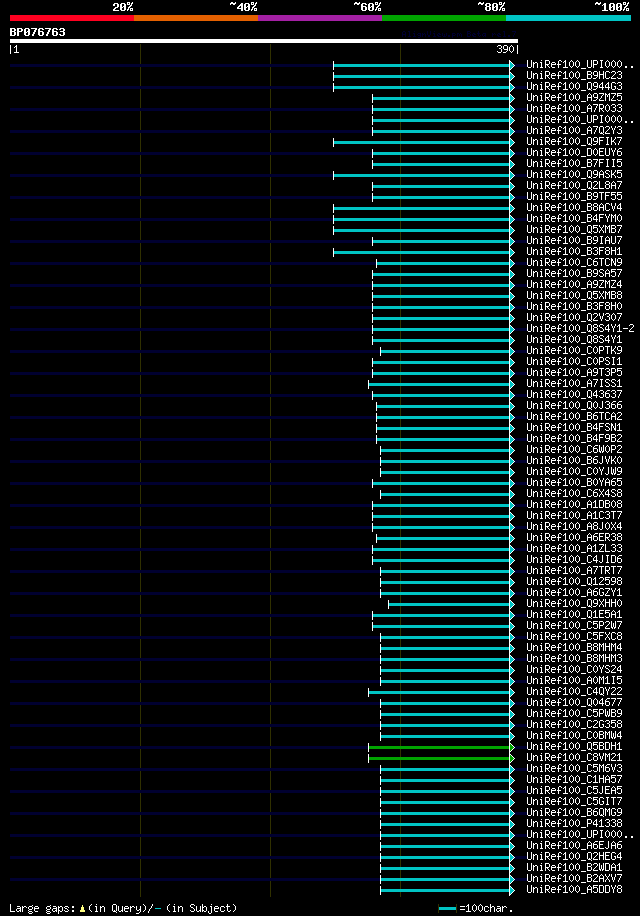Select the UniRef100_A9ZMZ4 label
The image size is (640, 916).
[574, 284]
